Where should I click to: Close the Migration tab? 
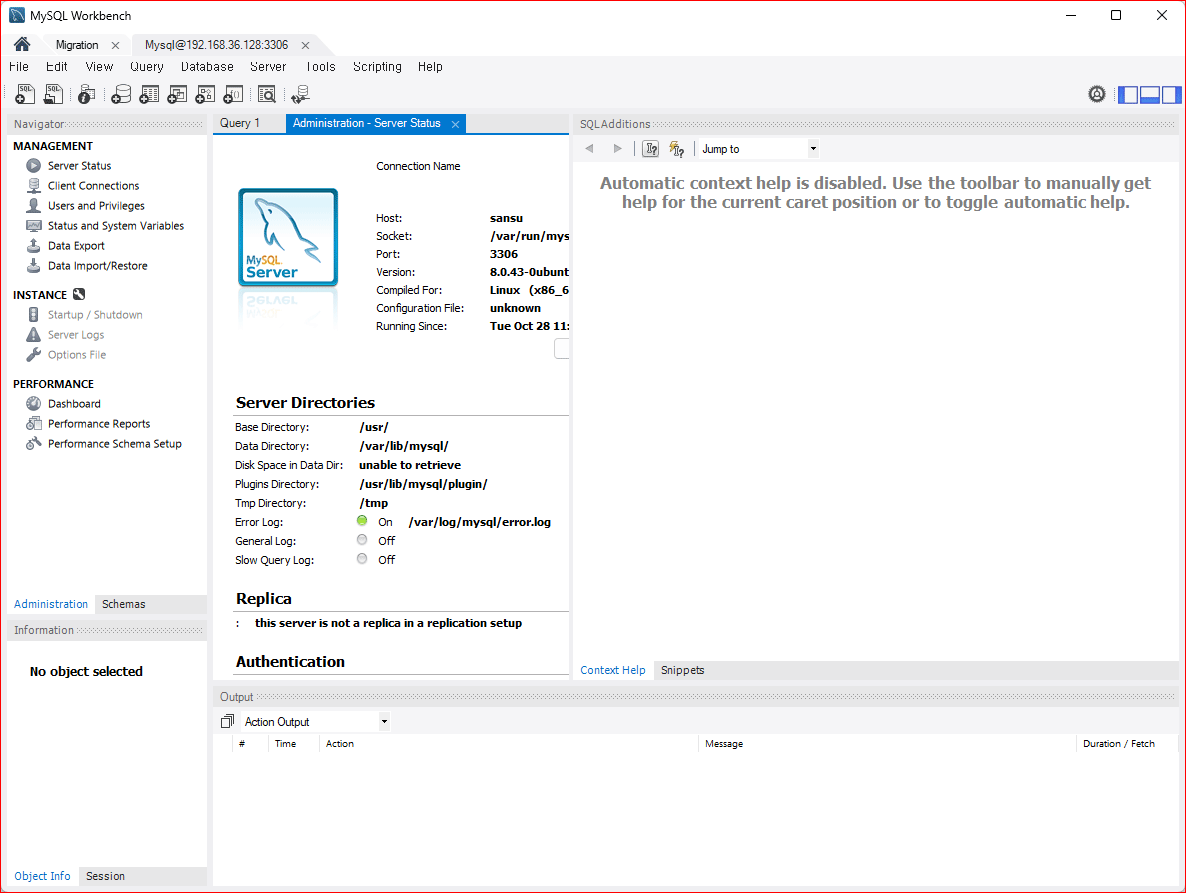coord(115,45)
